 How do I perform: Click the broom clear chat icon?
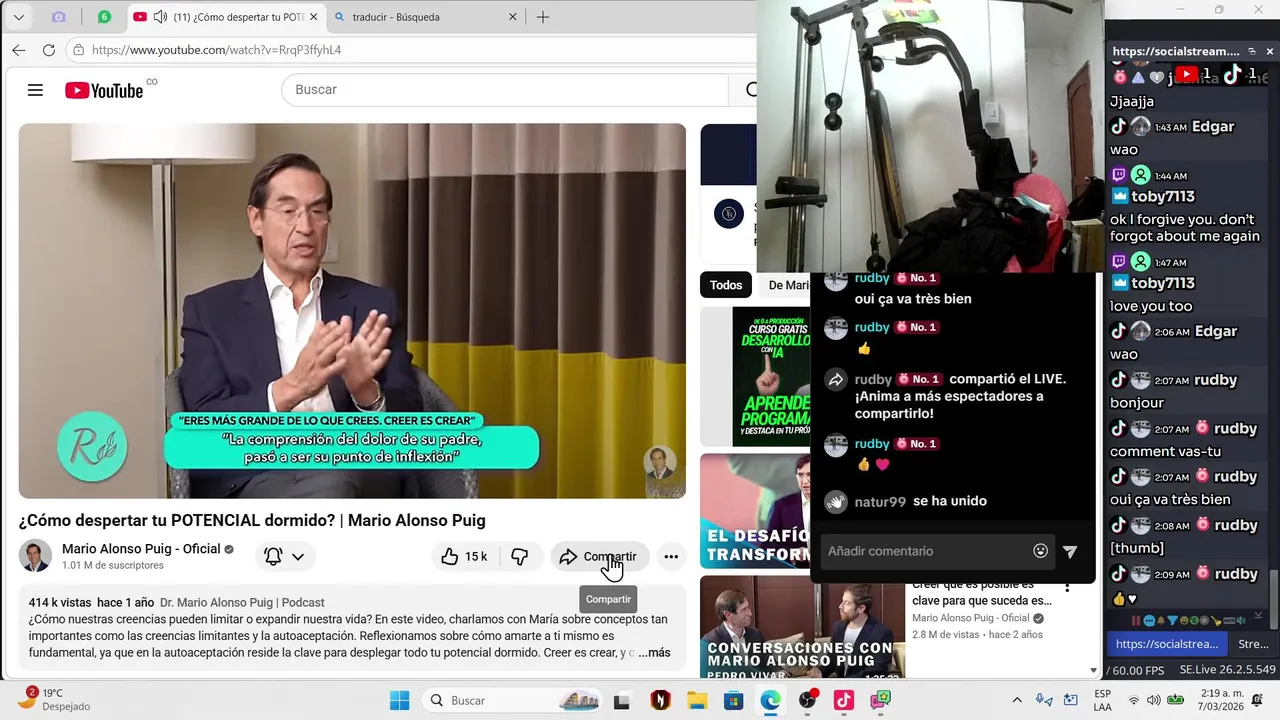[1216, 621]
